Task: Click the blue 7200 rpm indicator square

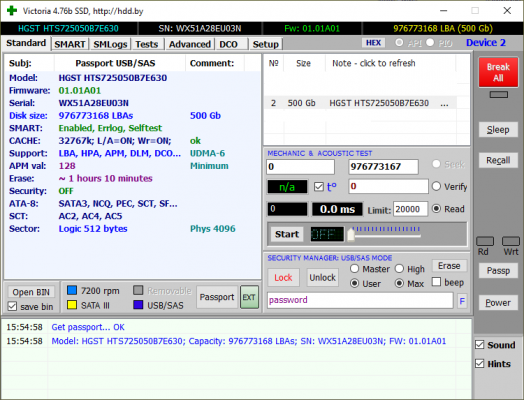Action: tap(72, 290)
